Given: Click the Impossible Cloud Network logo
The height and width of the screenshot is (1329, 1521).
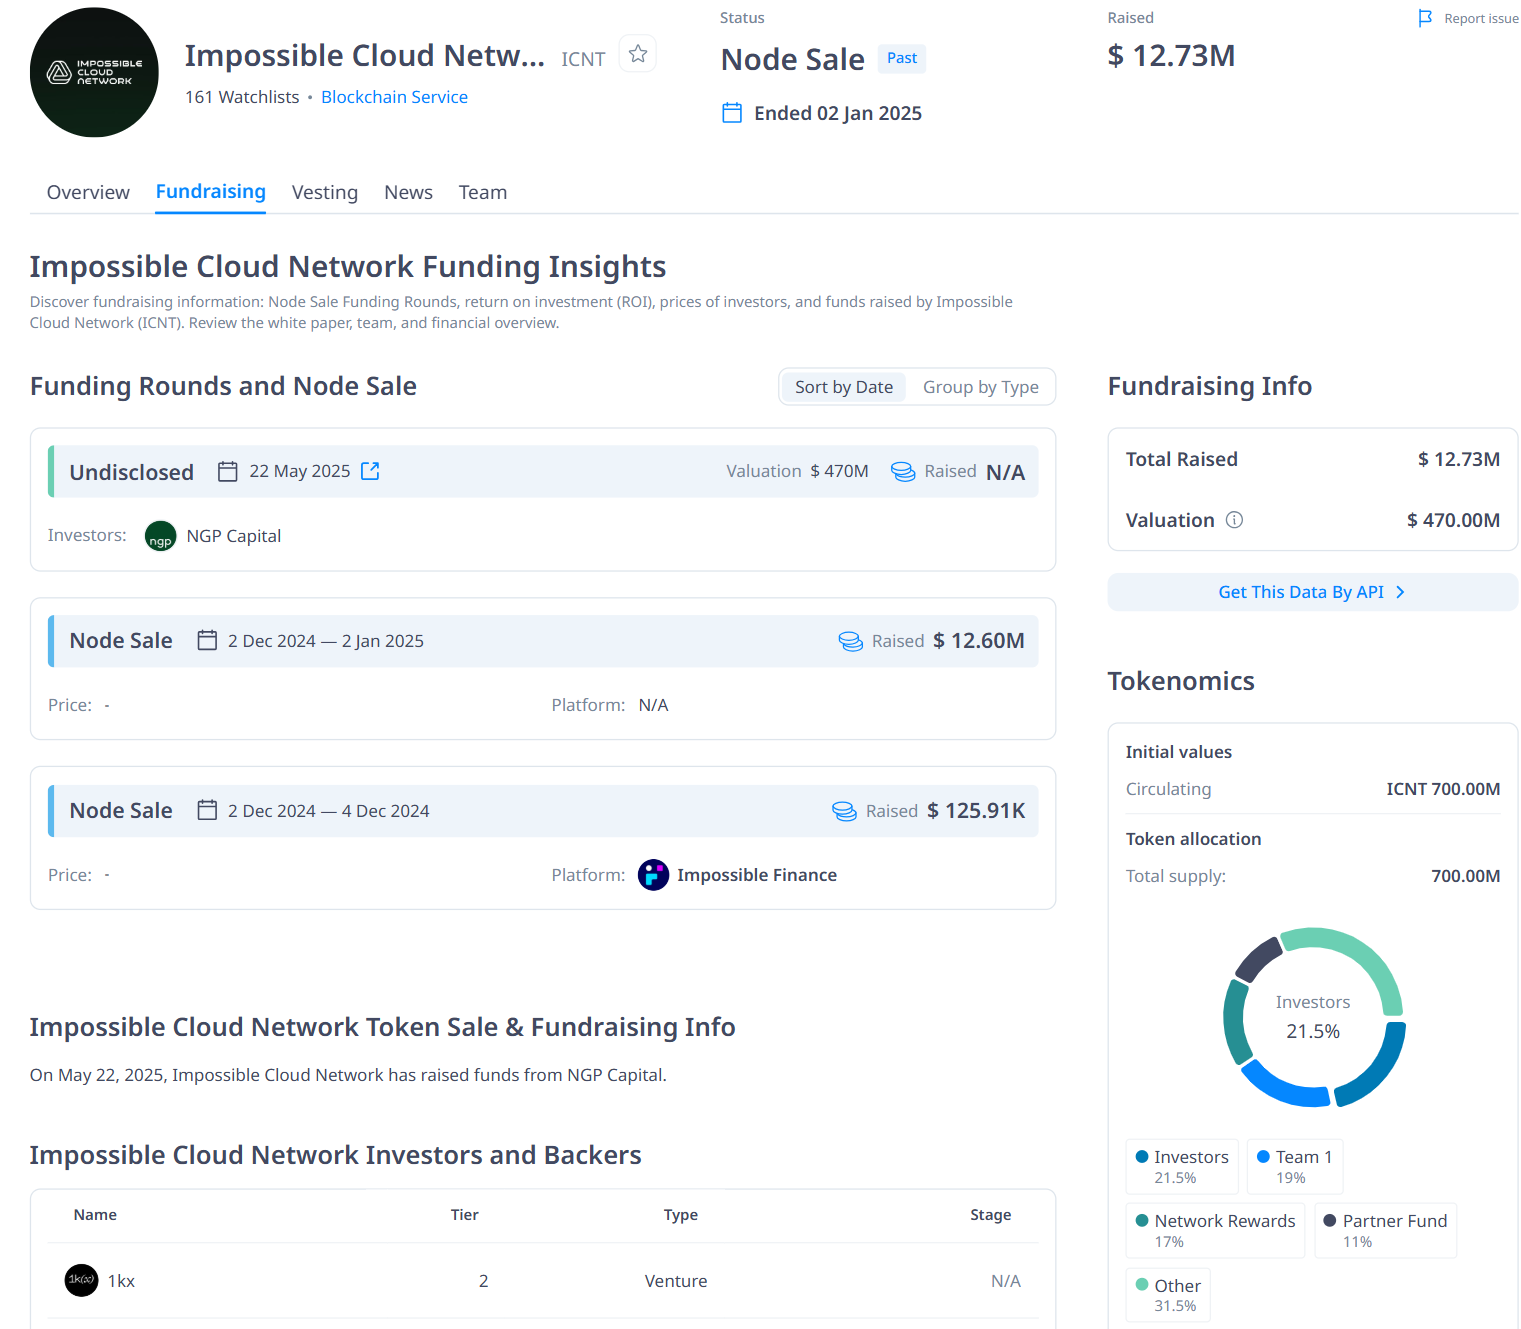Looking at the screenshot, I should (94, 72).
